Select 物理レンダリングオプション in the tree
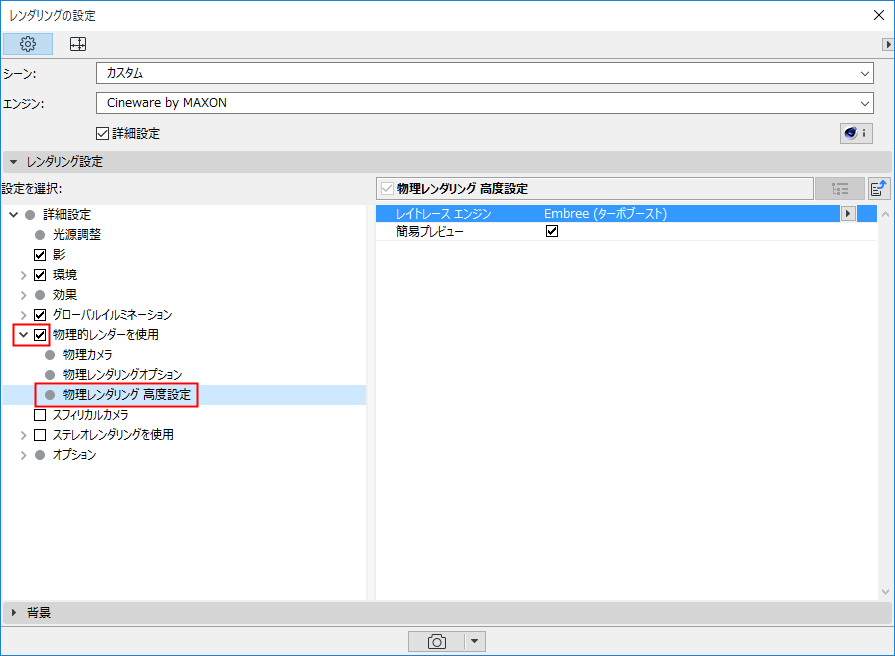The width and height of the screenshot is (895, 656). click(122, 375)
